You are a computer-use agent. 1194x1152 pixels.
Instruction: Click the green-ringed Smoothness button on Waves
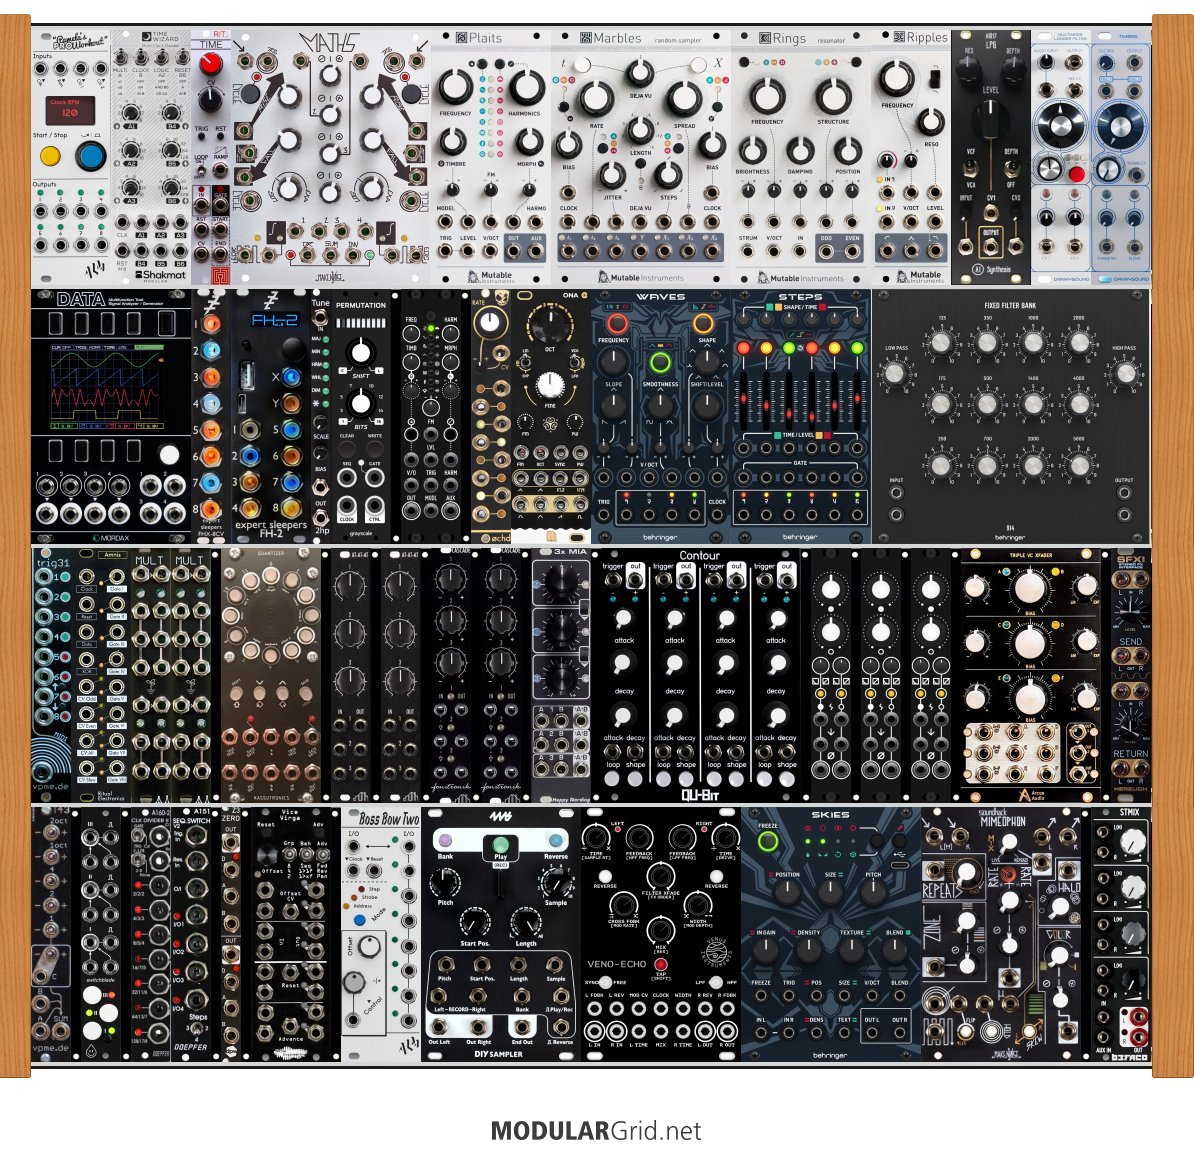tap(659, 362)
